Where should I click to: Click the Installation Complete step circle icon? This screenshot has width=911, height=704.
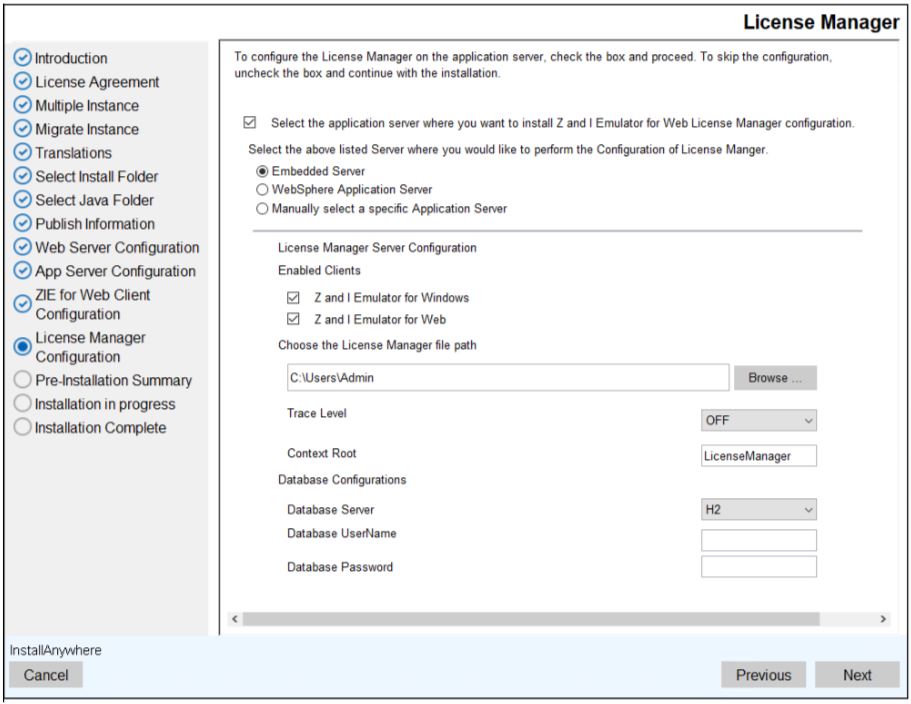[x=24, y=428]
